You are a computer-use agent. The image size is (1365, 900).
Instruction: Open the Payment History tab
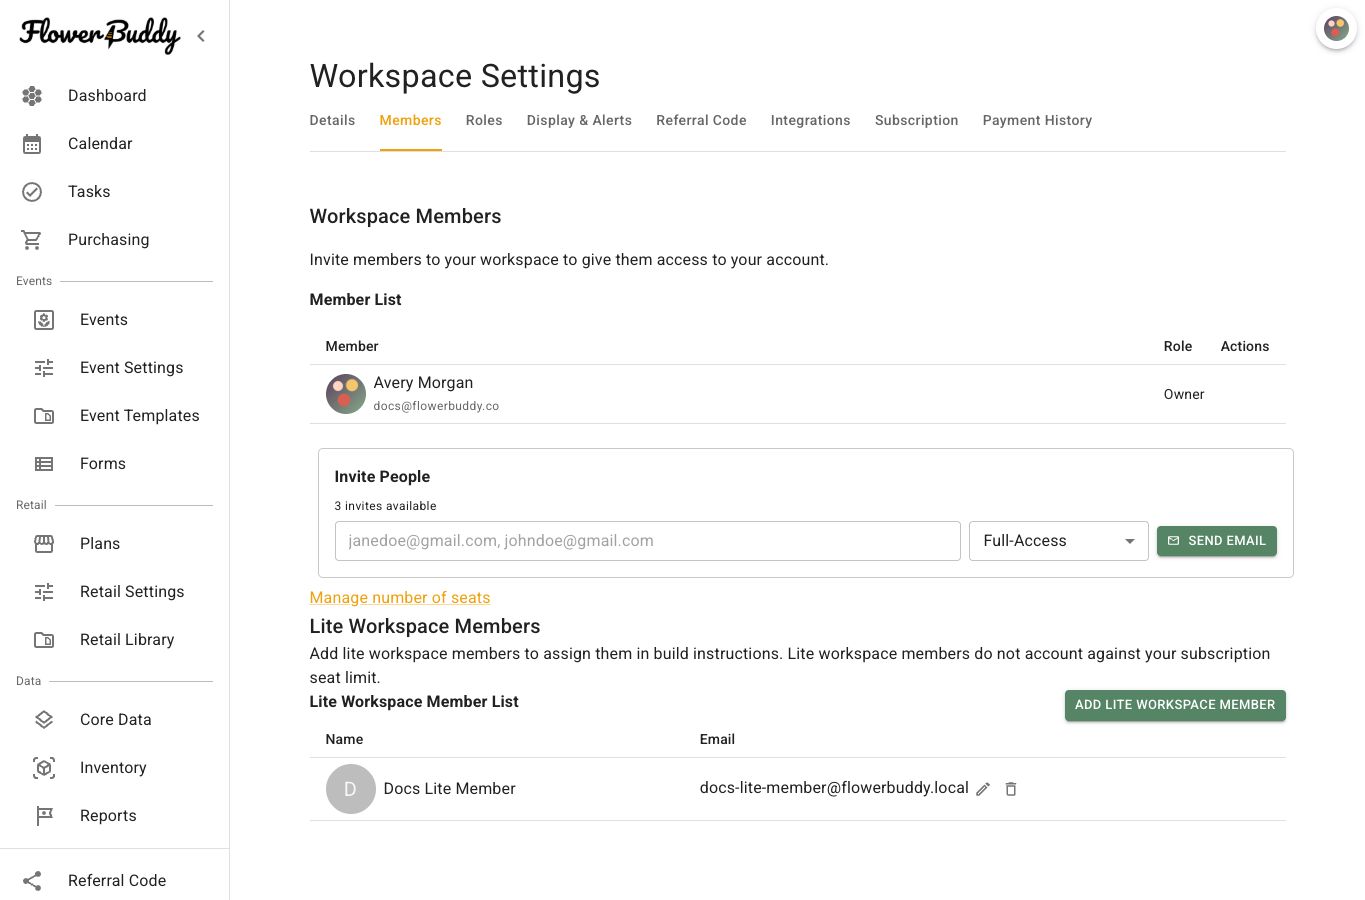pos(1037,120)
